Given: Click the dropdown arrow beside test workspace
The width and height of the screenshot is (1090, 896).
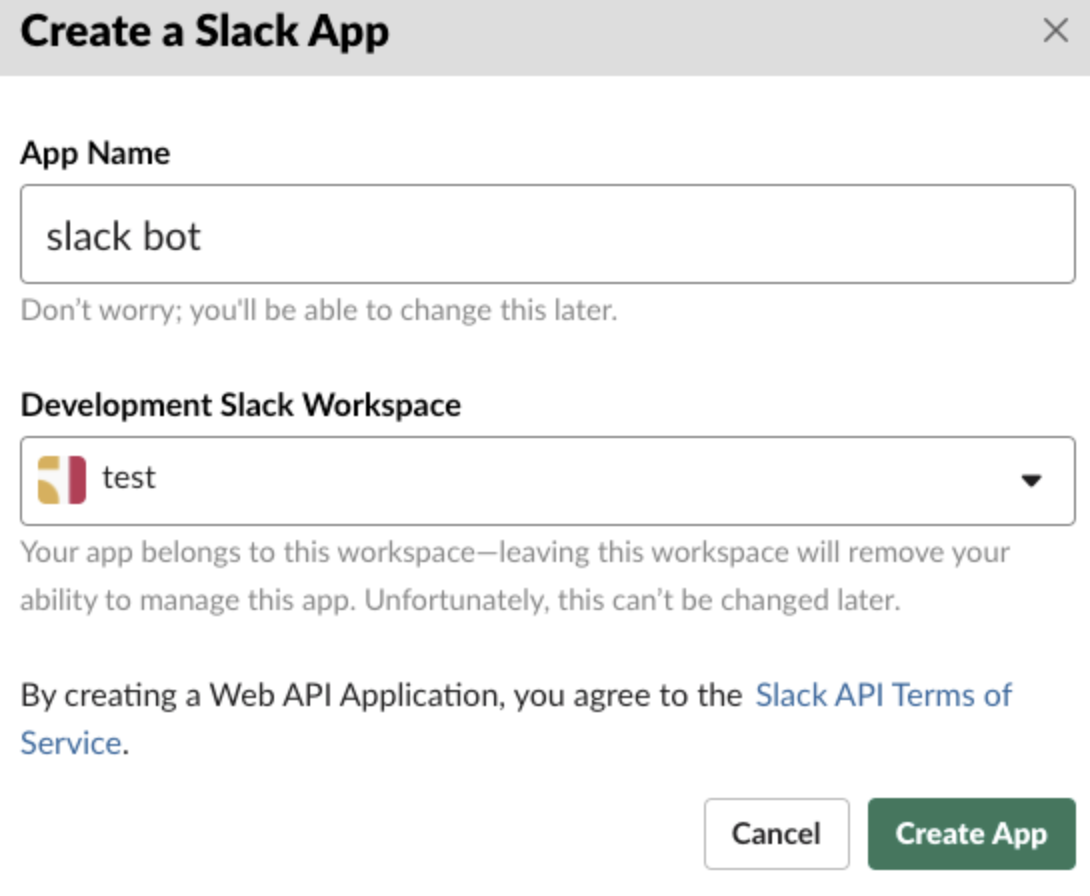Looking at the screenshot, I should (x=1031, y=480).
